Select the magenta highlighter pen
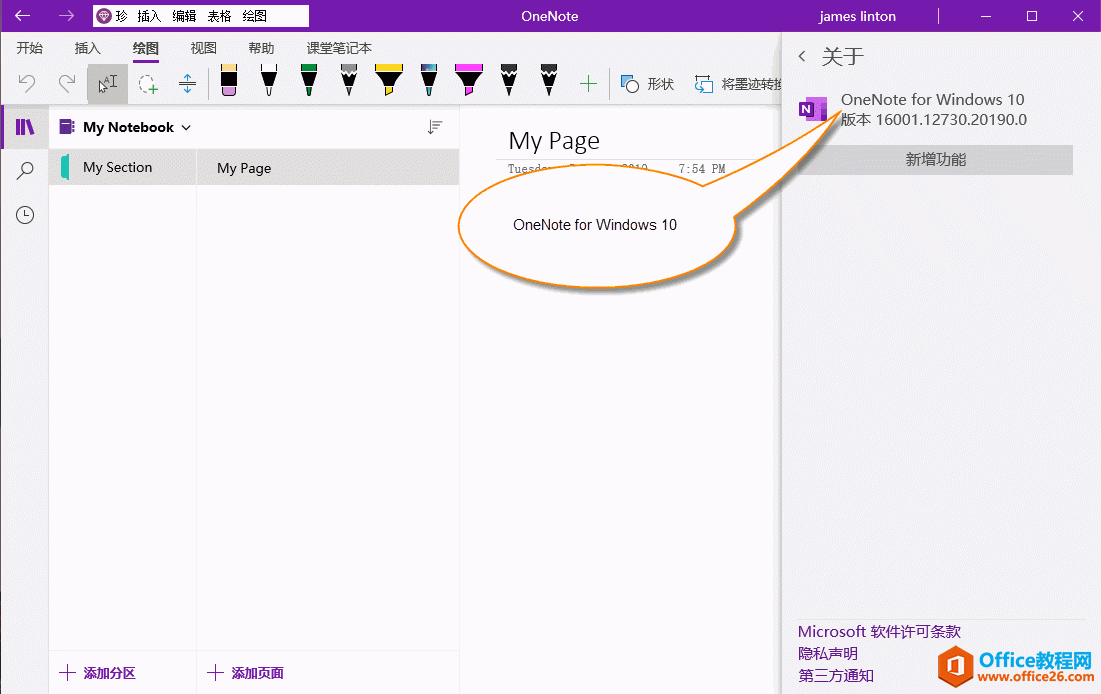This screenshot has height=694, width=1101. point(468,83)
